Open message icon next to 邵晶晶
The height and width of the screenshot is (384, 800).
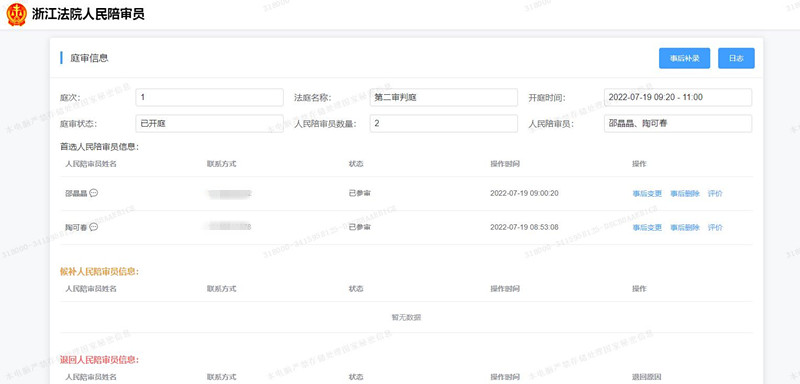click(94, 193)
